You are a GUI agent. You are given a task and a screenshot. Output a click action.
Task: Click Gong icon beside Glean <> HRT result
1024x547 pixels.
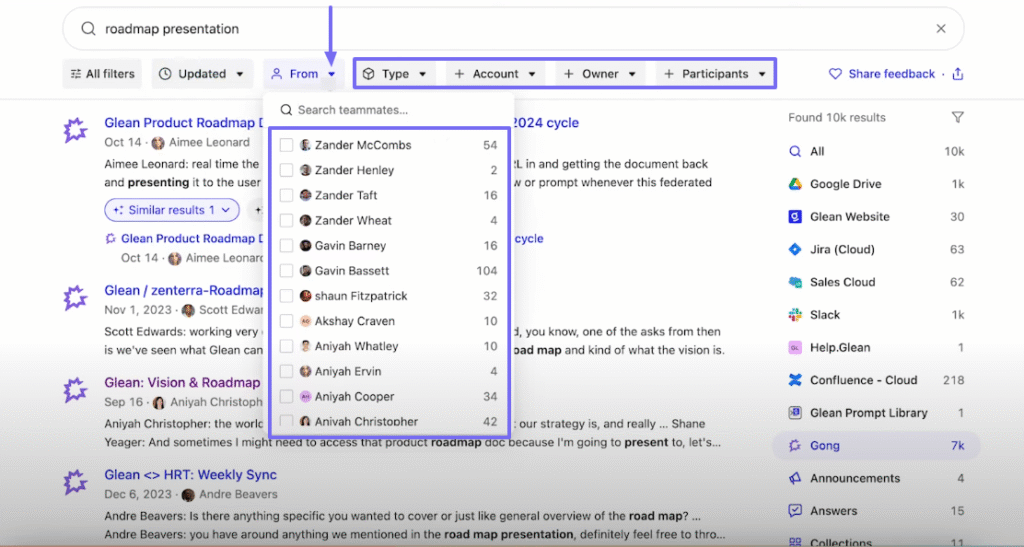[75, 482]
